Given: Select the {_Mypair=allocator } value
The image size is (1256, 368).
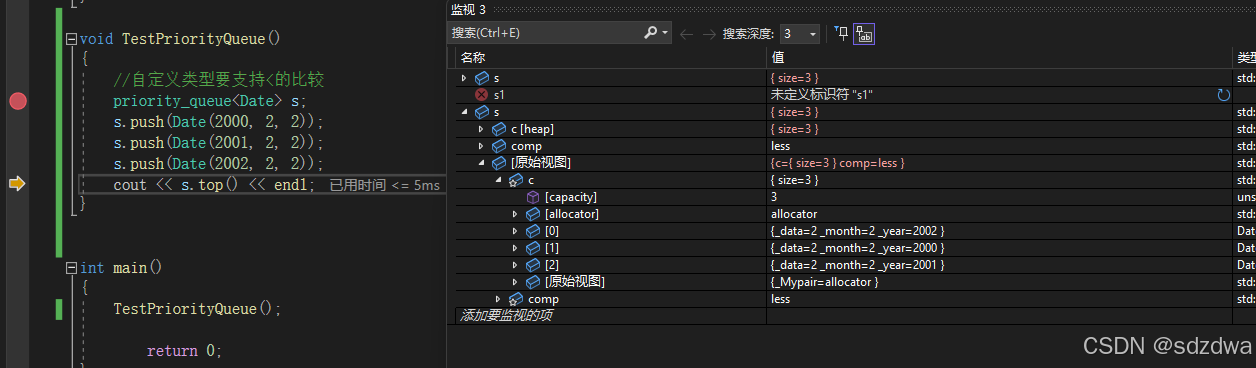Looking at the screenshot, I should click(x=824, y=282).
